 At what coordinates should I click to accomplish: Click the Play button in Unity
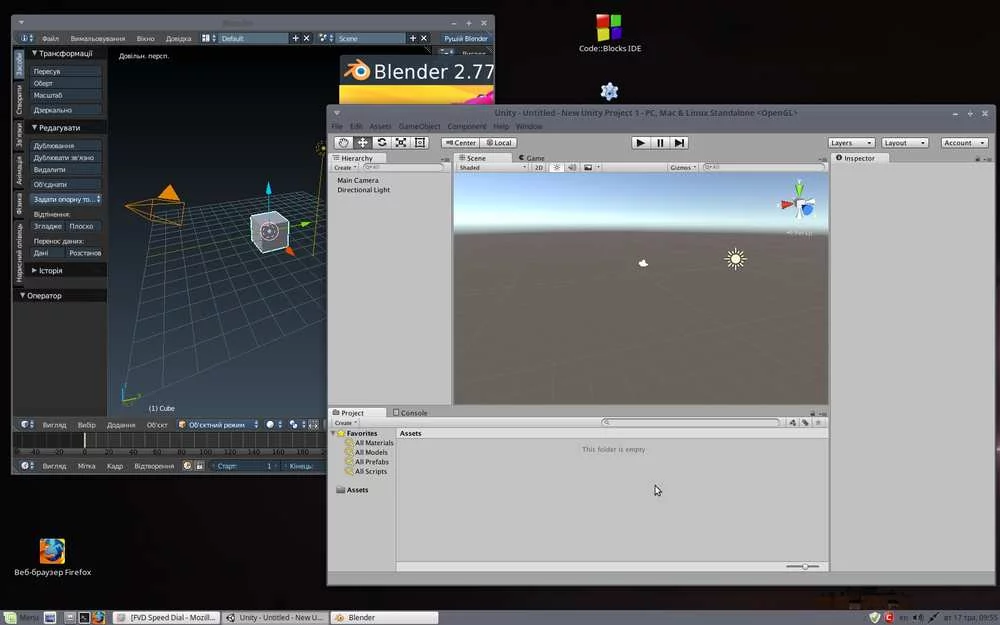(x=641, y=143)
